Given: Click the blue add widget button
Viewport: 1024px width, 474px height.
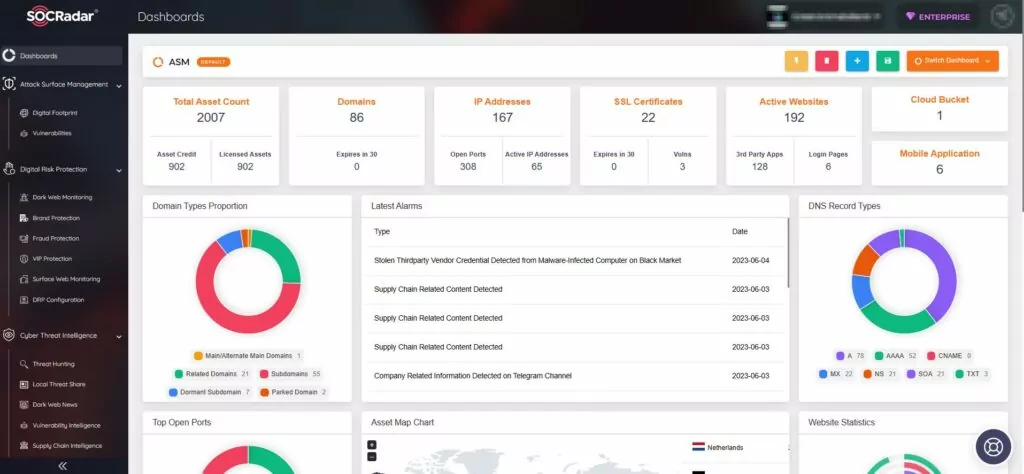Looking at the screenshot, I should [x=857, y=61].
